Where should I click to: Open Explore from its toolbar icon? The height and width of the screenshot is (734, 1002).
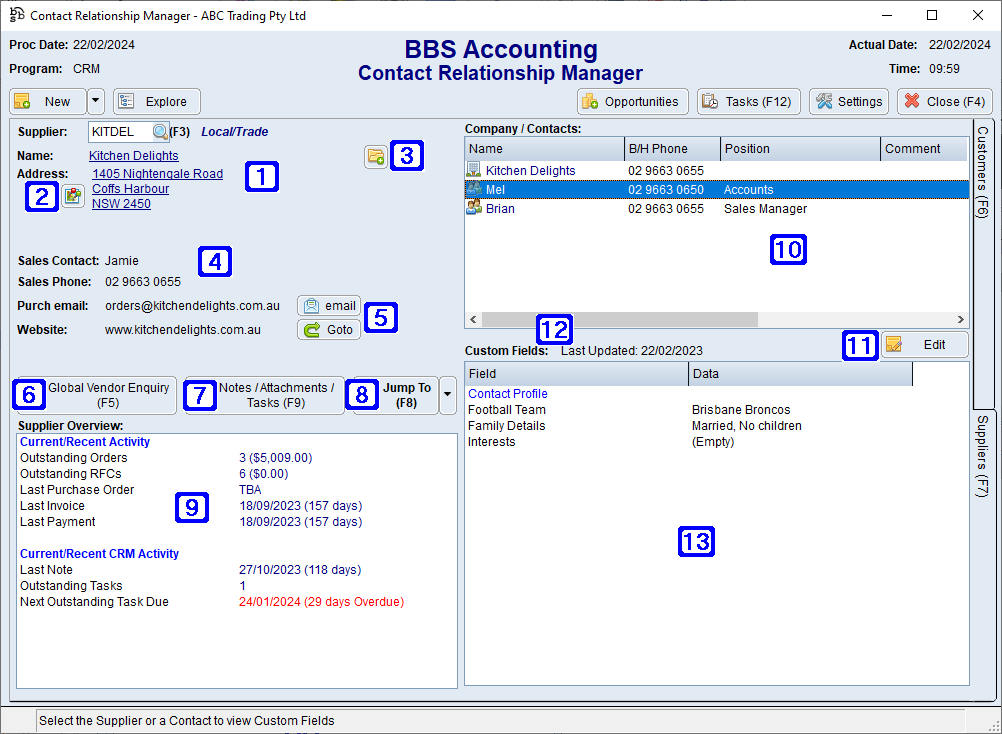pos(126,101)
